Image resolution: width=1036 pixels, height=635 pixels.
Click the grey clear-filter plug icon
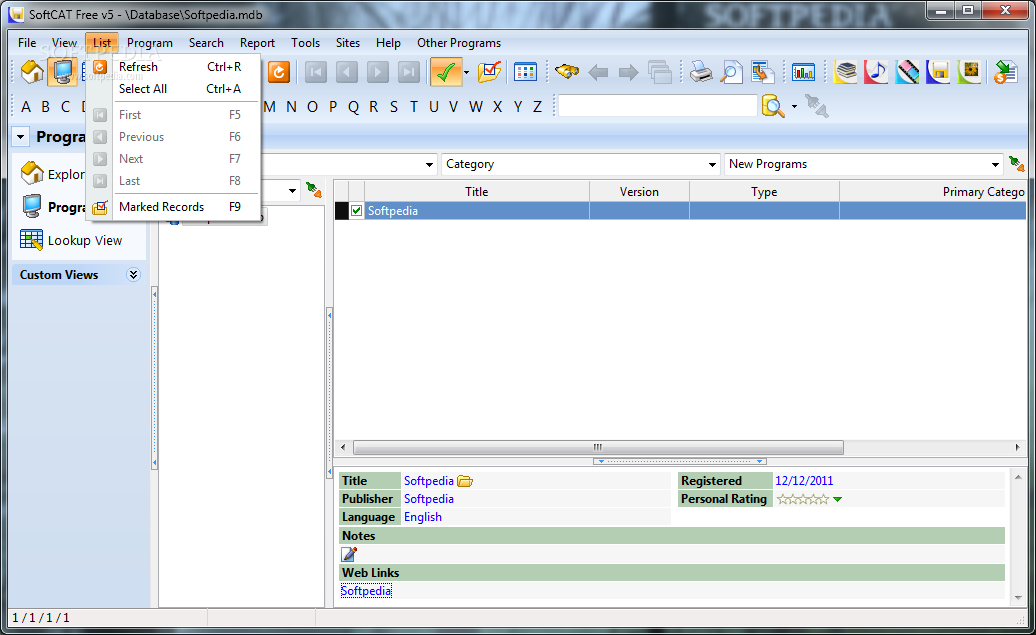(x=817, y=106)
